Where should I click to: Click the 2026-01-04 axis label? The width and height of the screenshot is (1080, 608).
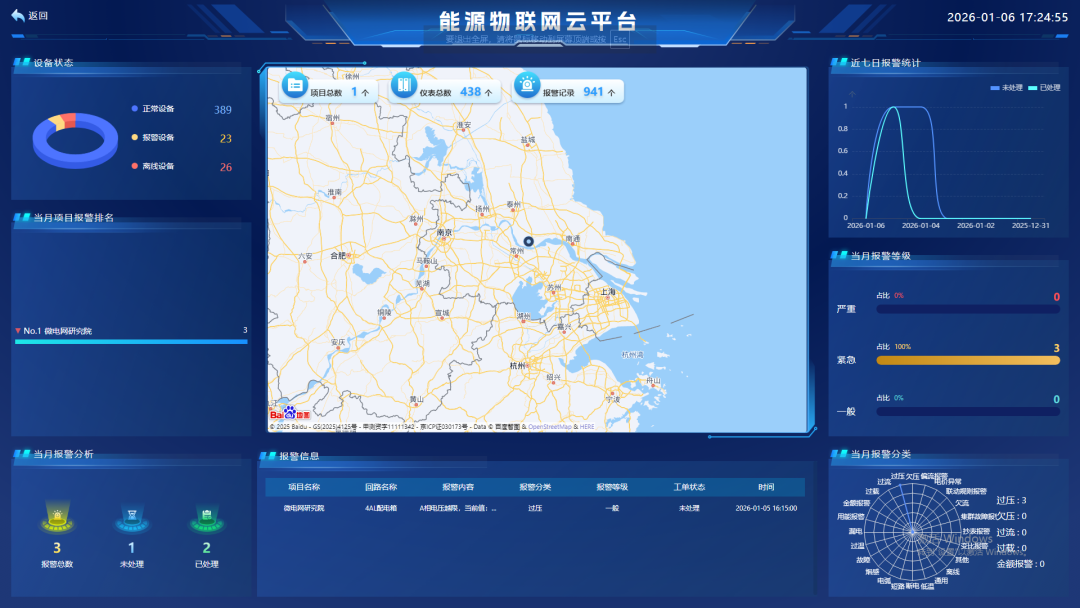pos(920,226)
